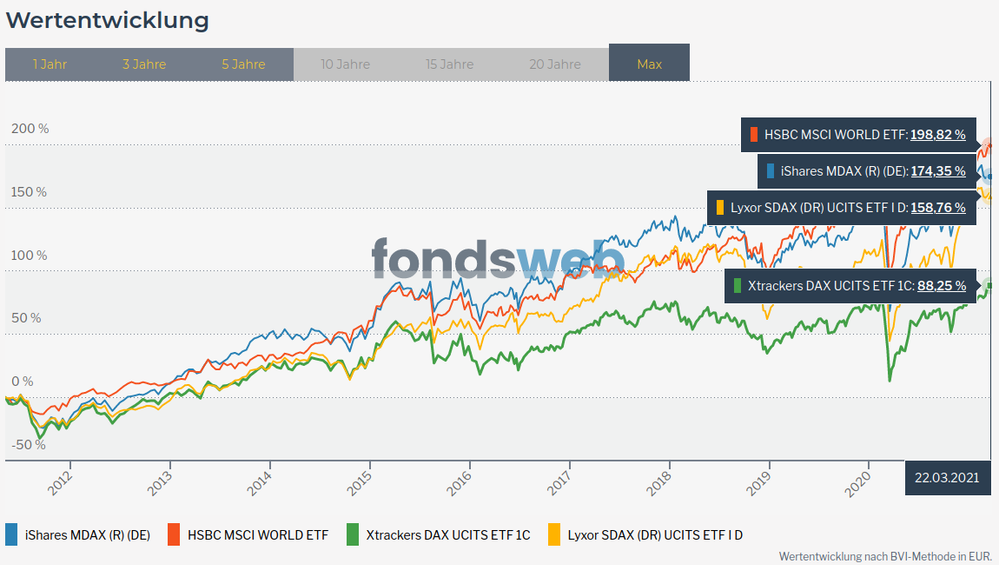Toggle the iShares MDAX (R) (DE) legend label
Image resolution: width=999 pixels, height=565 pixels.
pos(87,535)
